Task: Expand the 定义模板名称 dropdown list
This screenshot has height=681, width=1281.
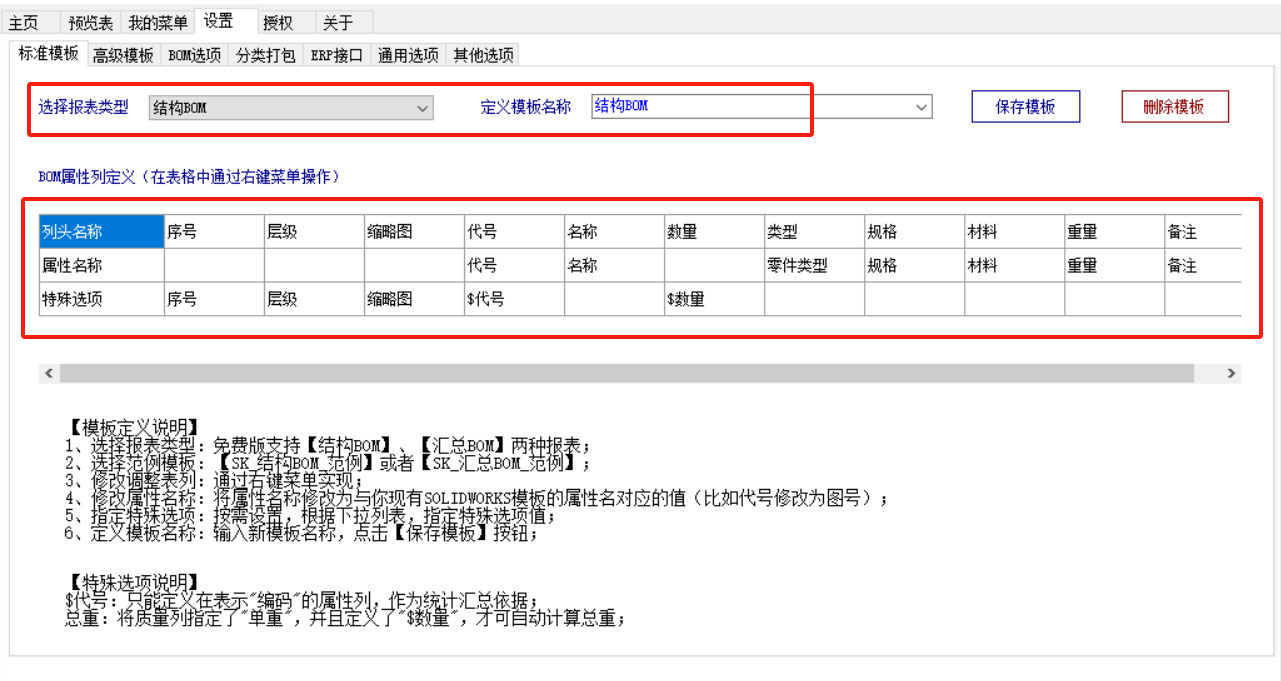Action: [922, 106]
